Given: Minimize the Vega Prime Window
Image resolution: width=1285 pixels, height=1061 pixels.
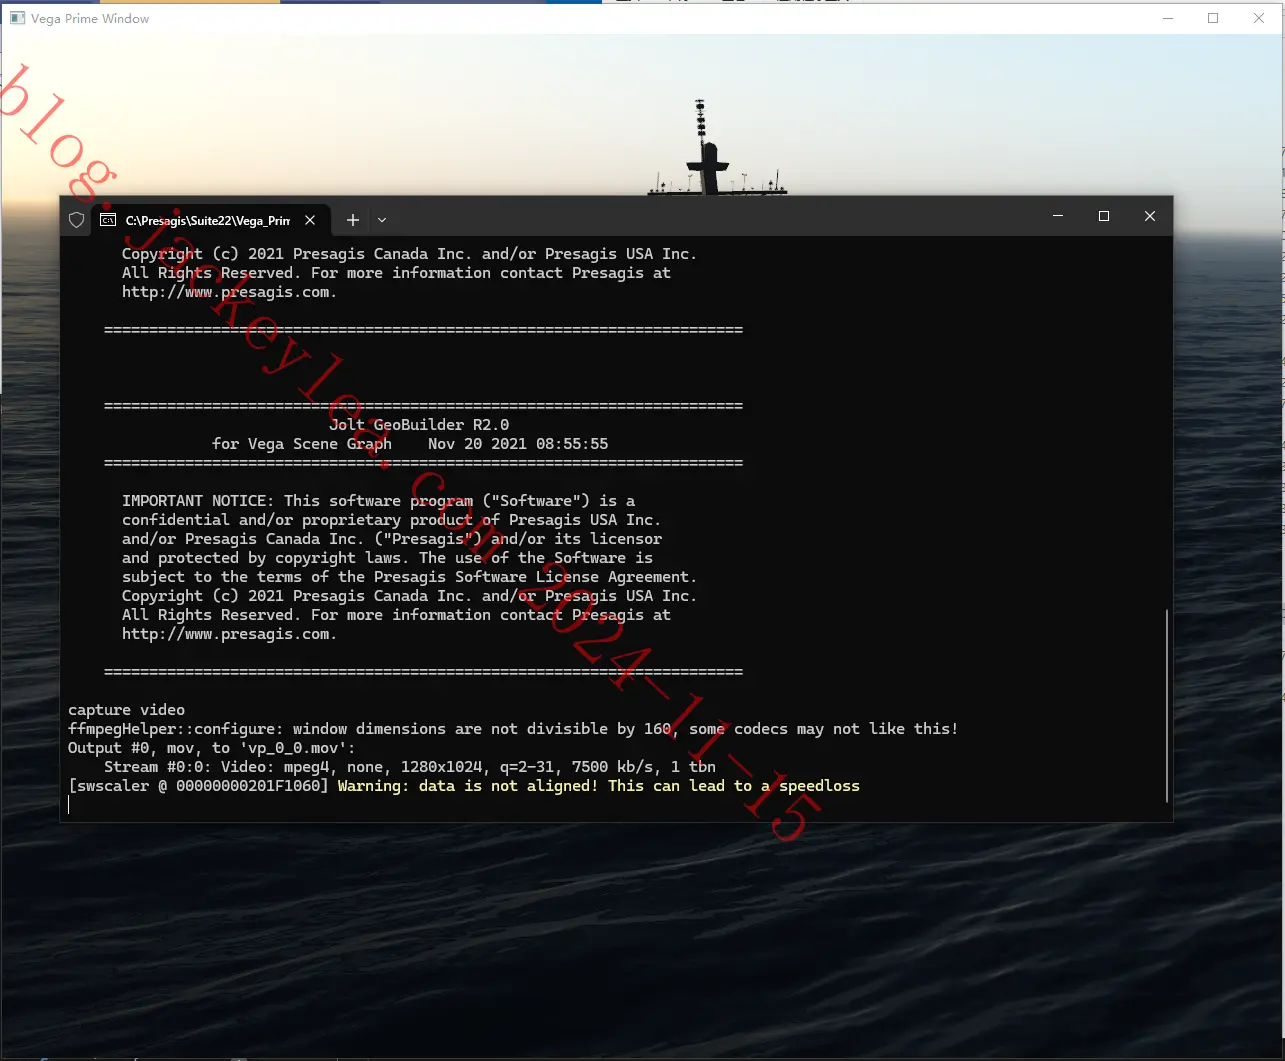Looking at the screenshot, I should coord(1167,18).
